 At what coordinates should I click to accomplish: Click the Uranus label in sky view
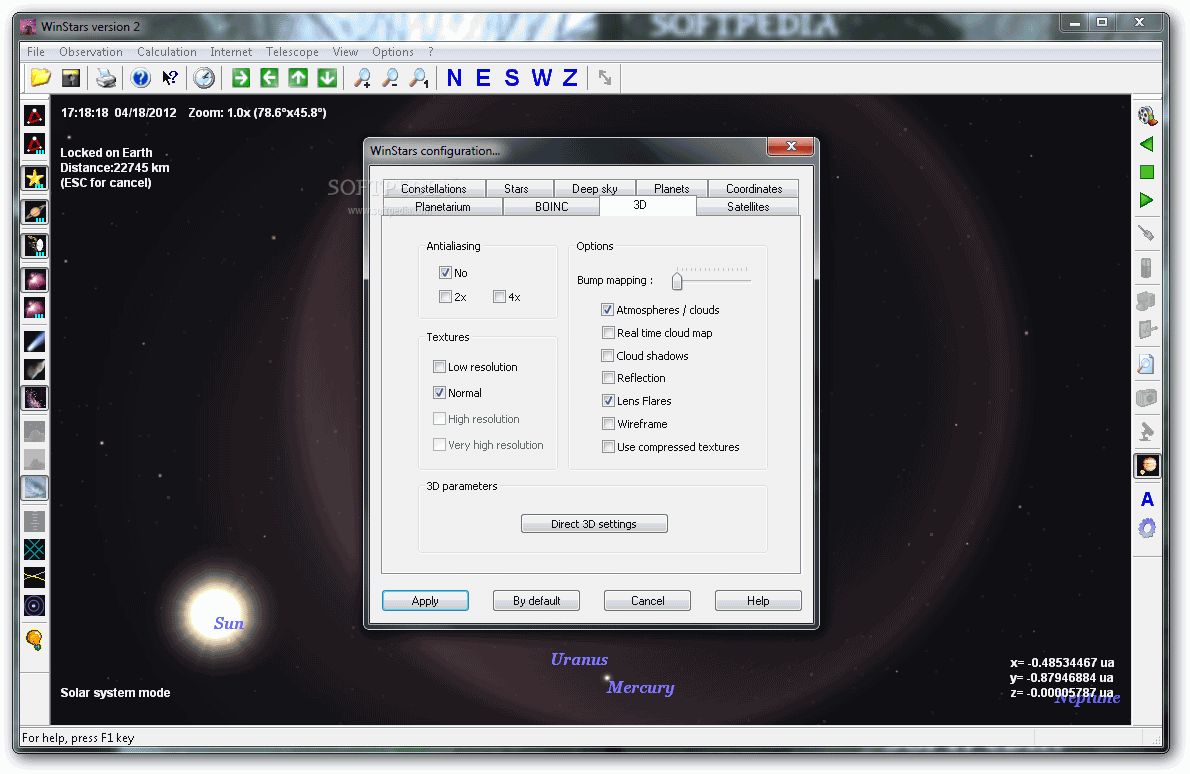click(x=580, y=659)
